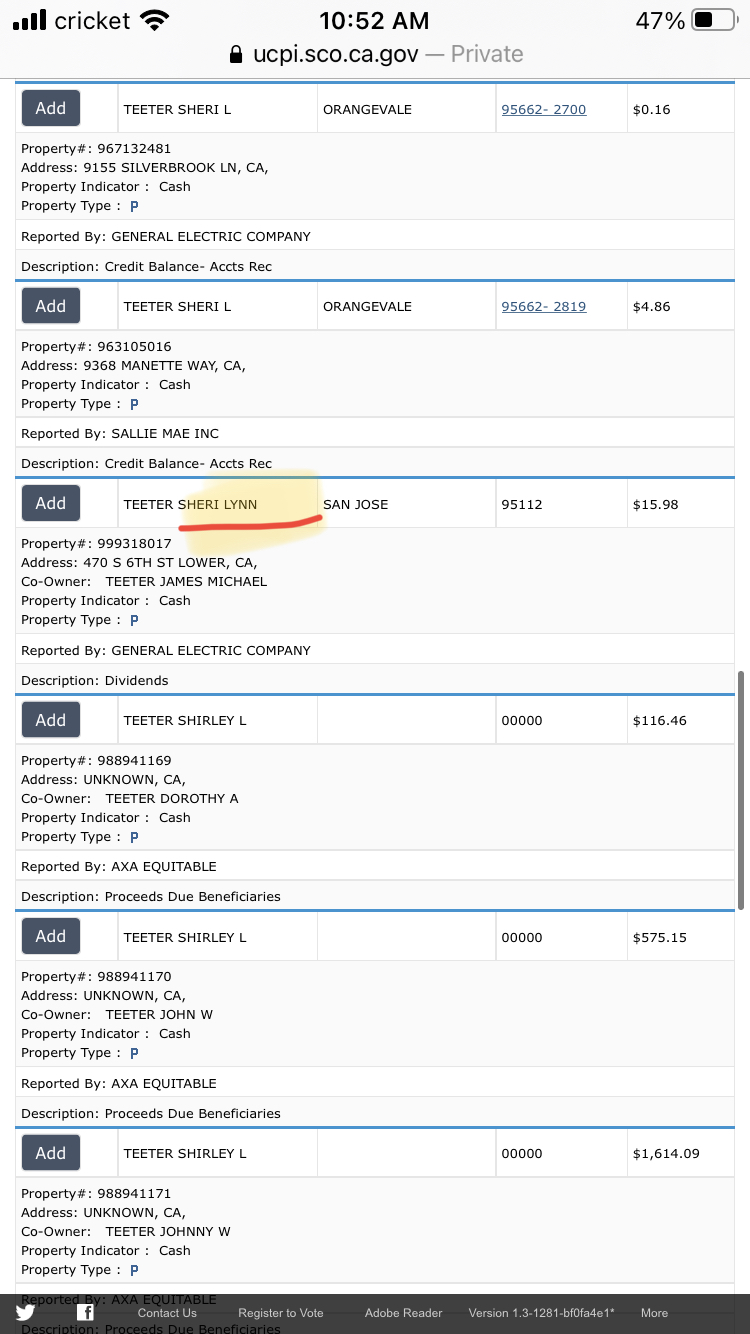Select the version number text in footer
The image size is (750, 1334).
(x=541, y=1313)
